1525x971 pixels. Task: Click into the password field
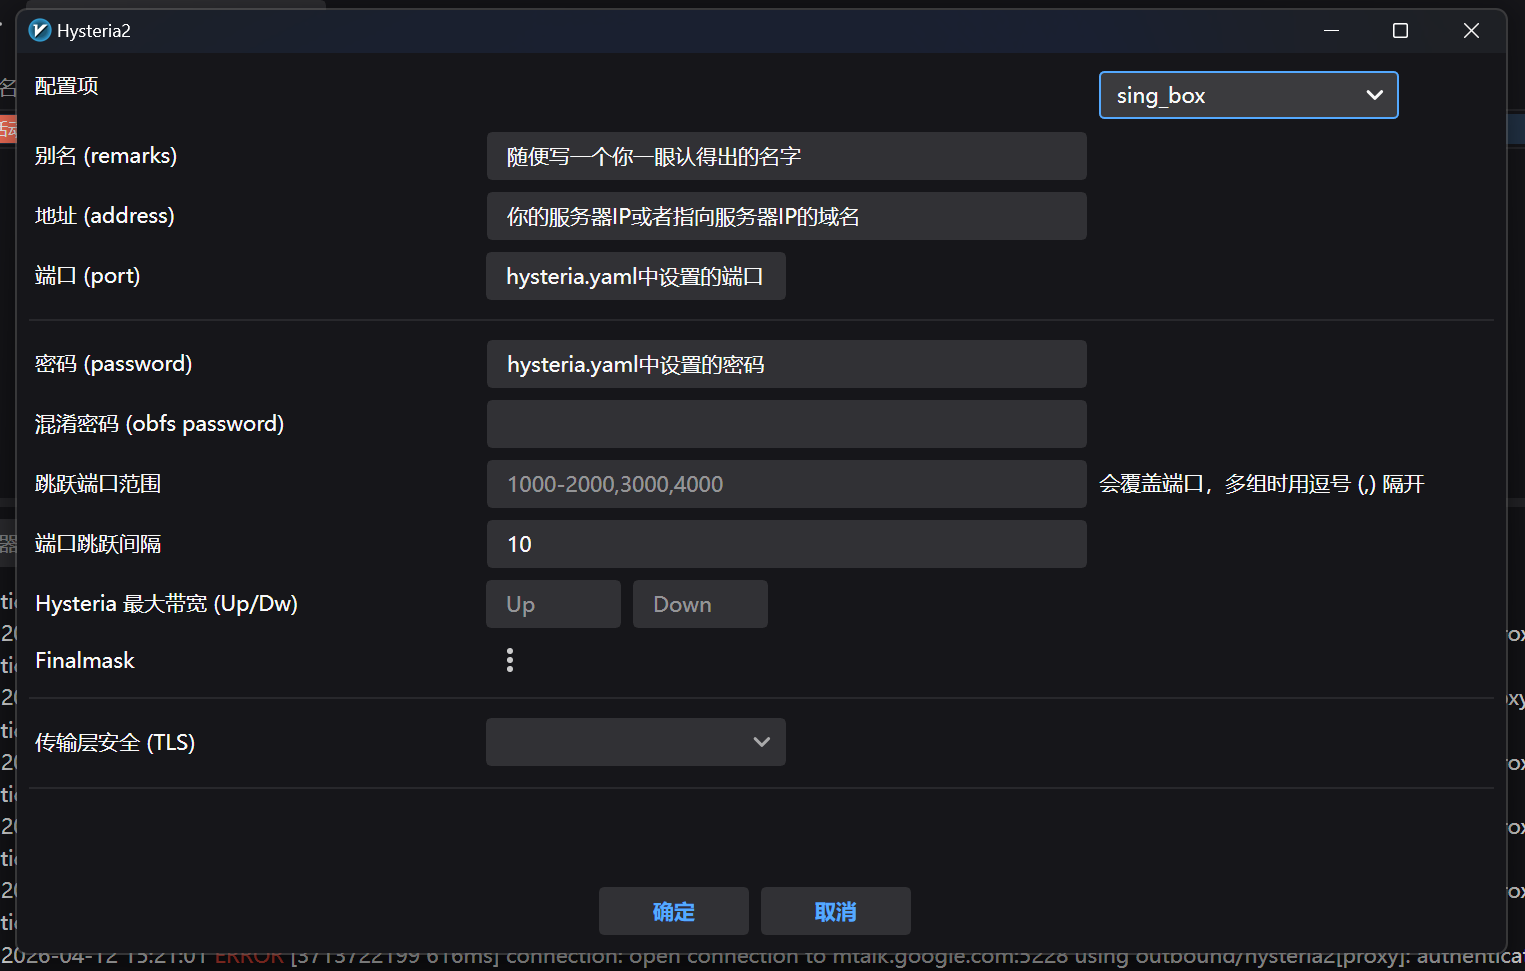786,364
